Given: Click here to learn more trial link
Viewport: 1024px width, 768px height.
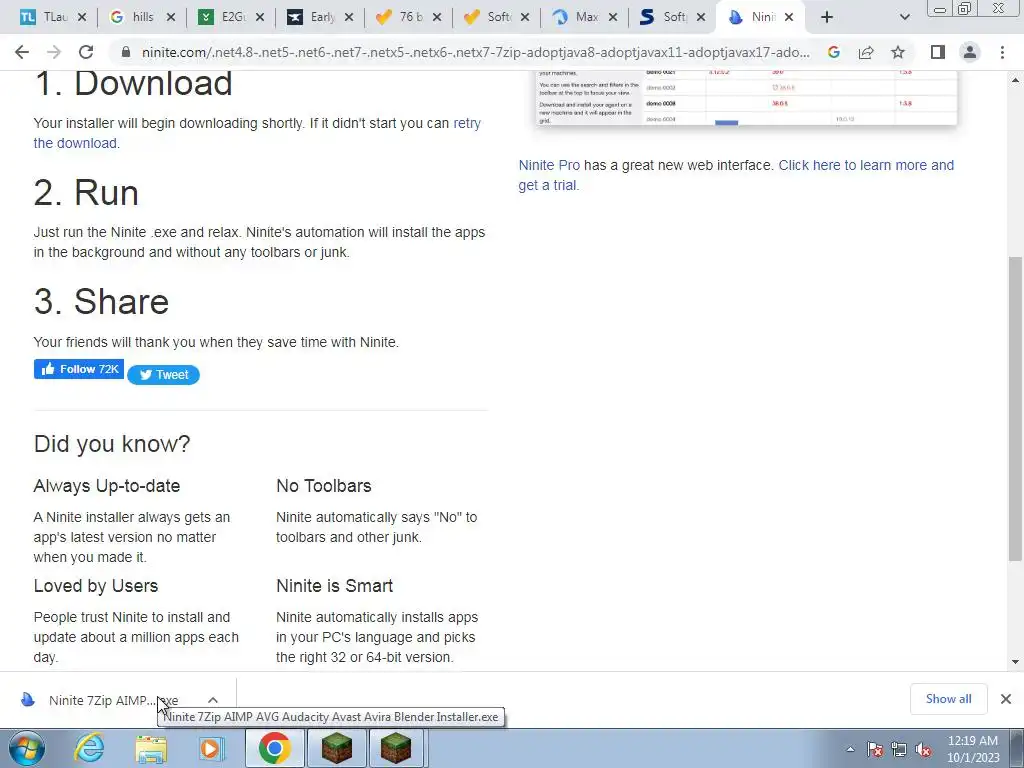Looking at the screenshot, I should pos(736,175).
